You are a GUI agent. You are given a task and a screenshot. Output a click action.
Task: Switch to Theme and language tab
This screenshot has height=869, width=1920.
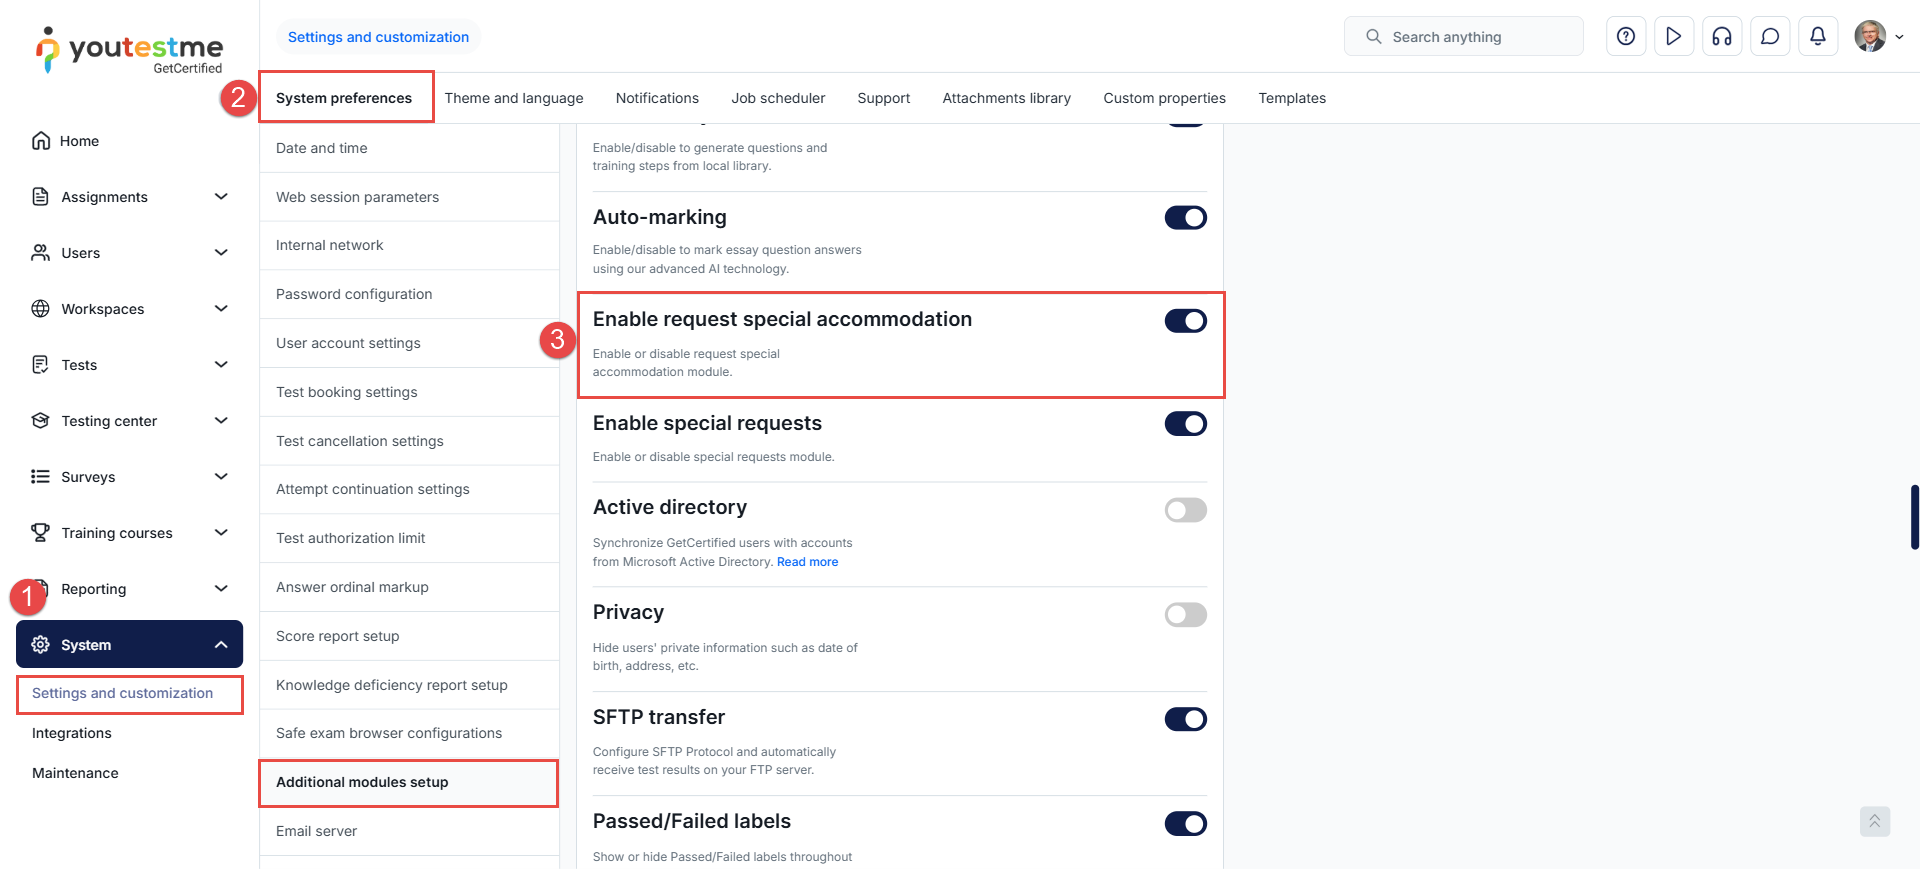tap(514, 98)
